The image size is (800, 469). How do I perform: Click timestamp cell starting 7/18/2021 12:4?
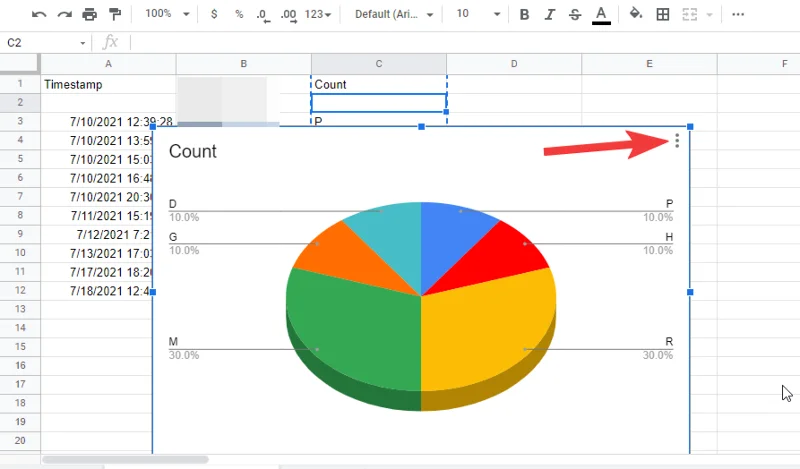click(x=97, y=291)
